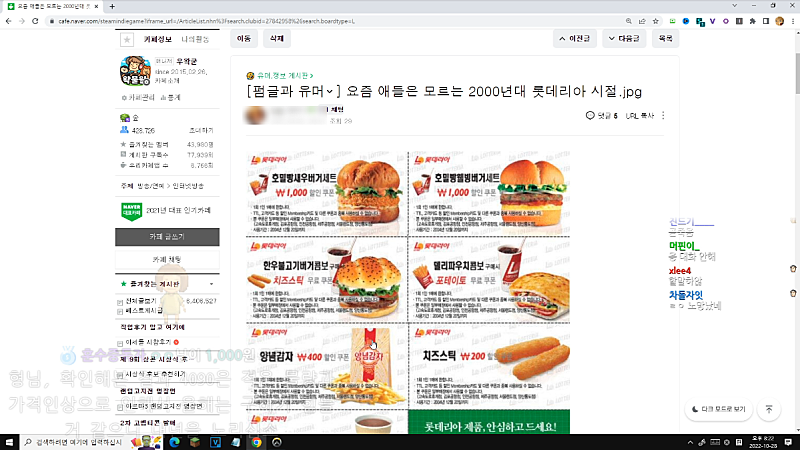Open the 카페정보 tab

pos(158,39)
